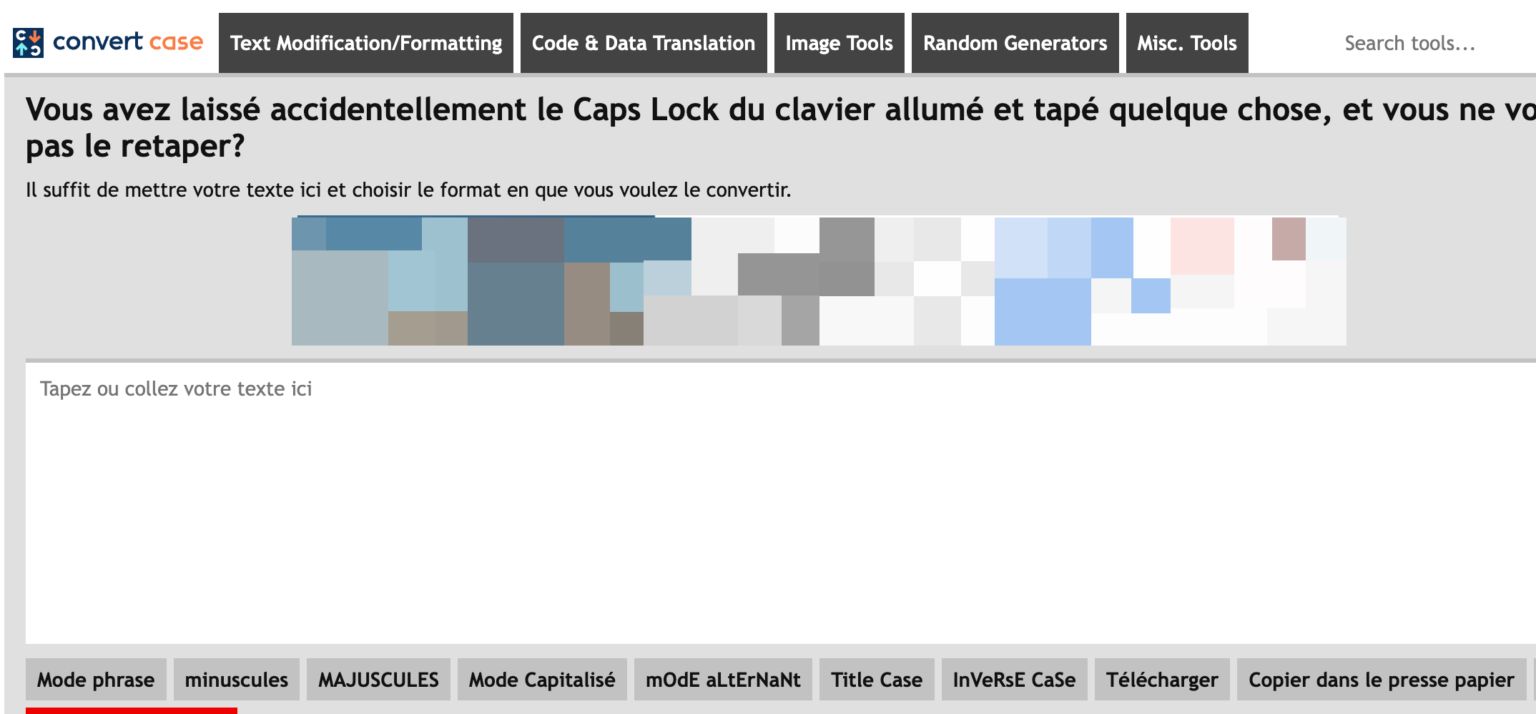1536x714 pixels.
Task: Click into the text input area
Action: (x=780, y=503)
